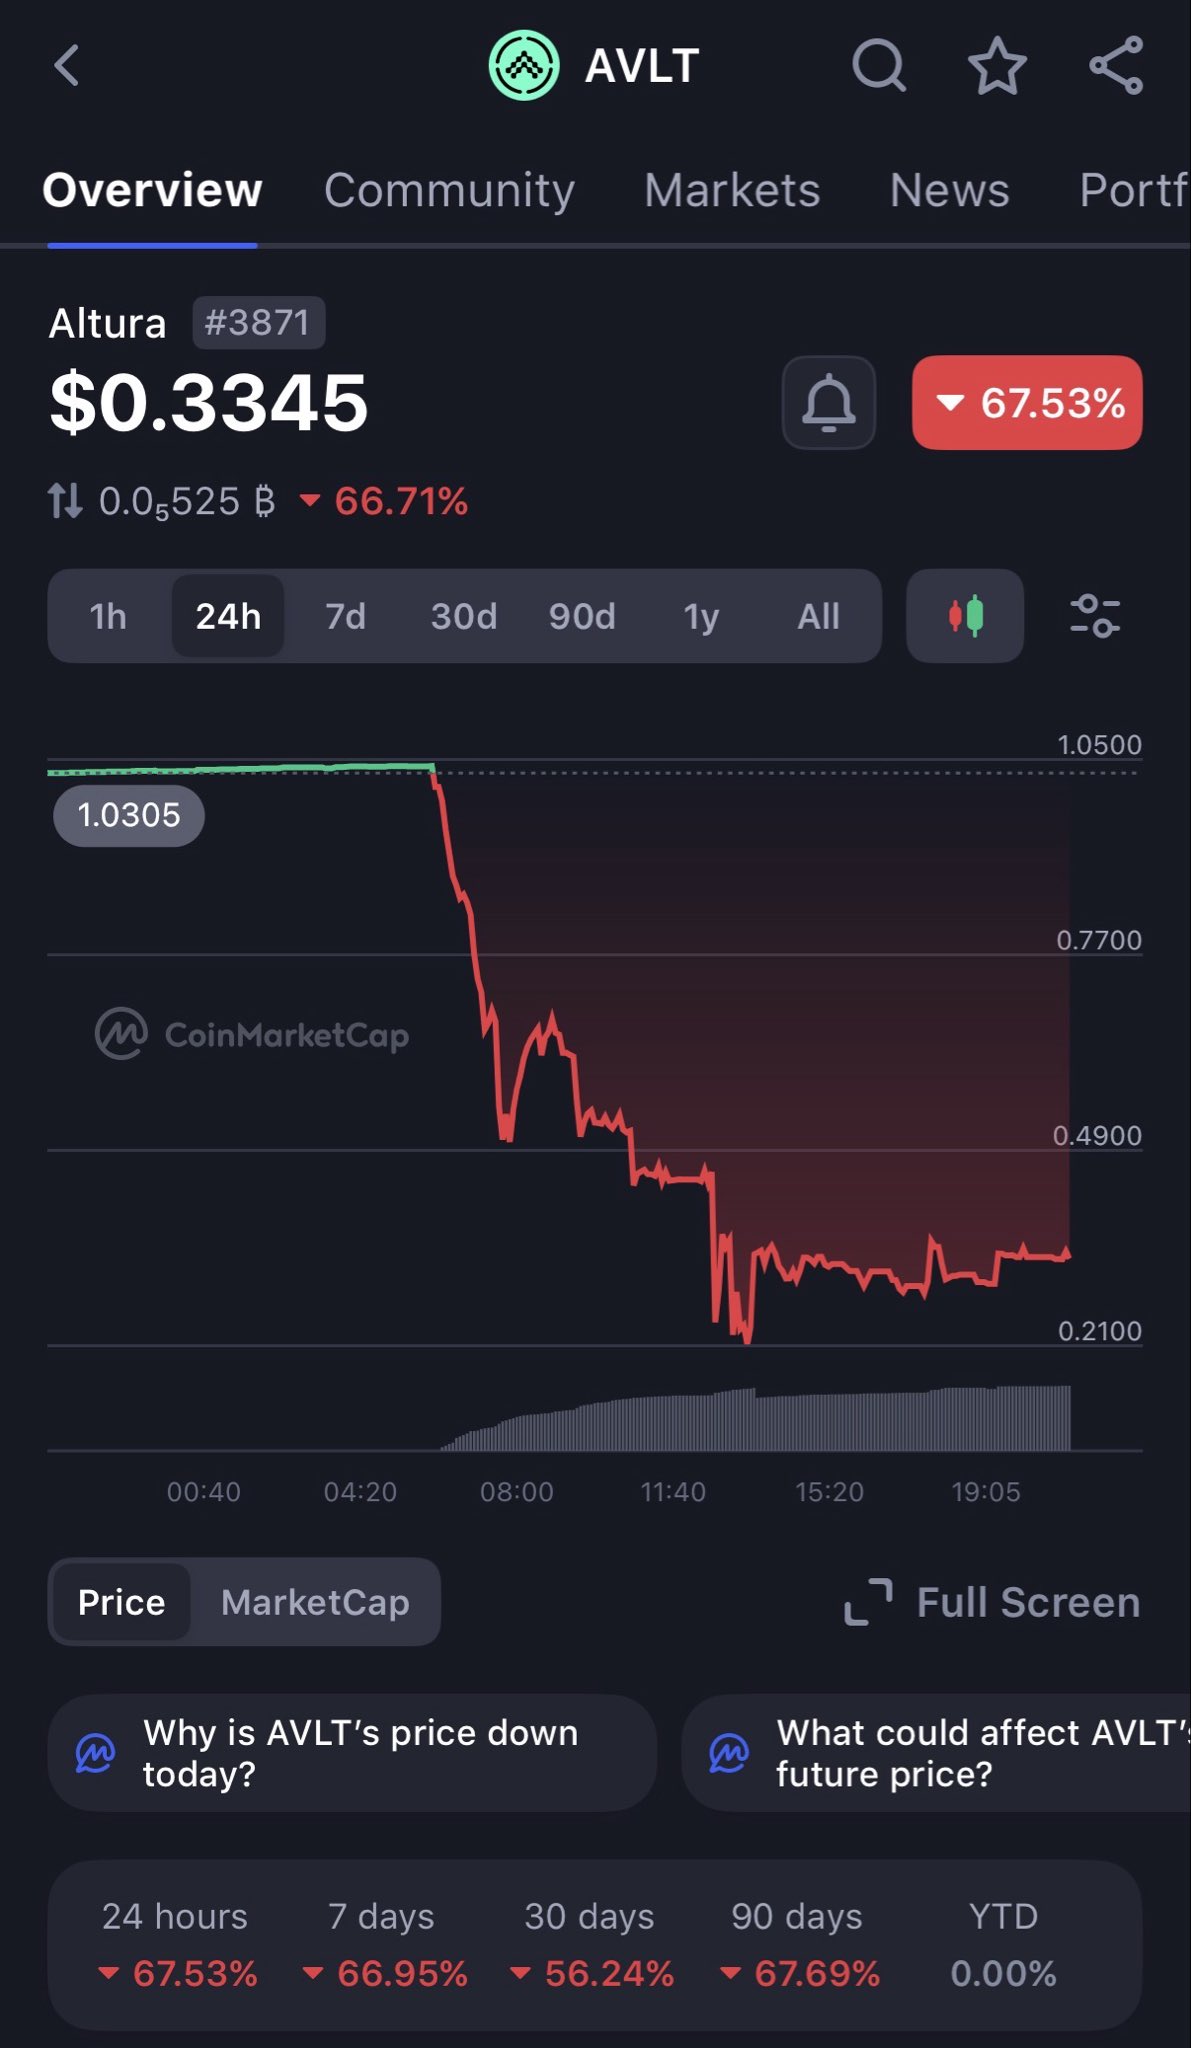Add AVLT to watchlist star
This screenshot has height=2048, width=1191.
click(x=997, y=66)
